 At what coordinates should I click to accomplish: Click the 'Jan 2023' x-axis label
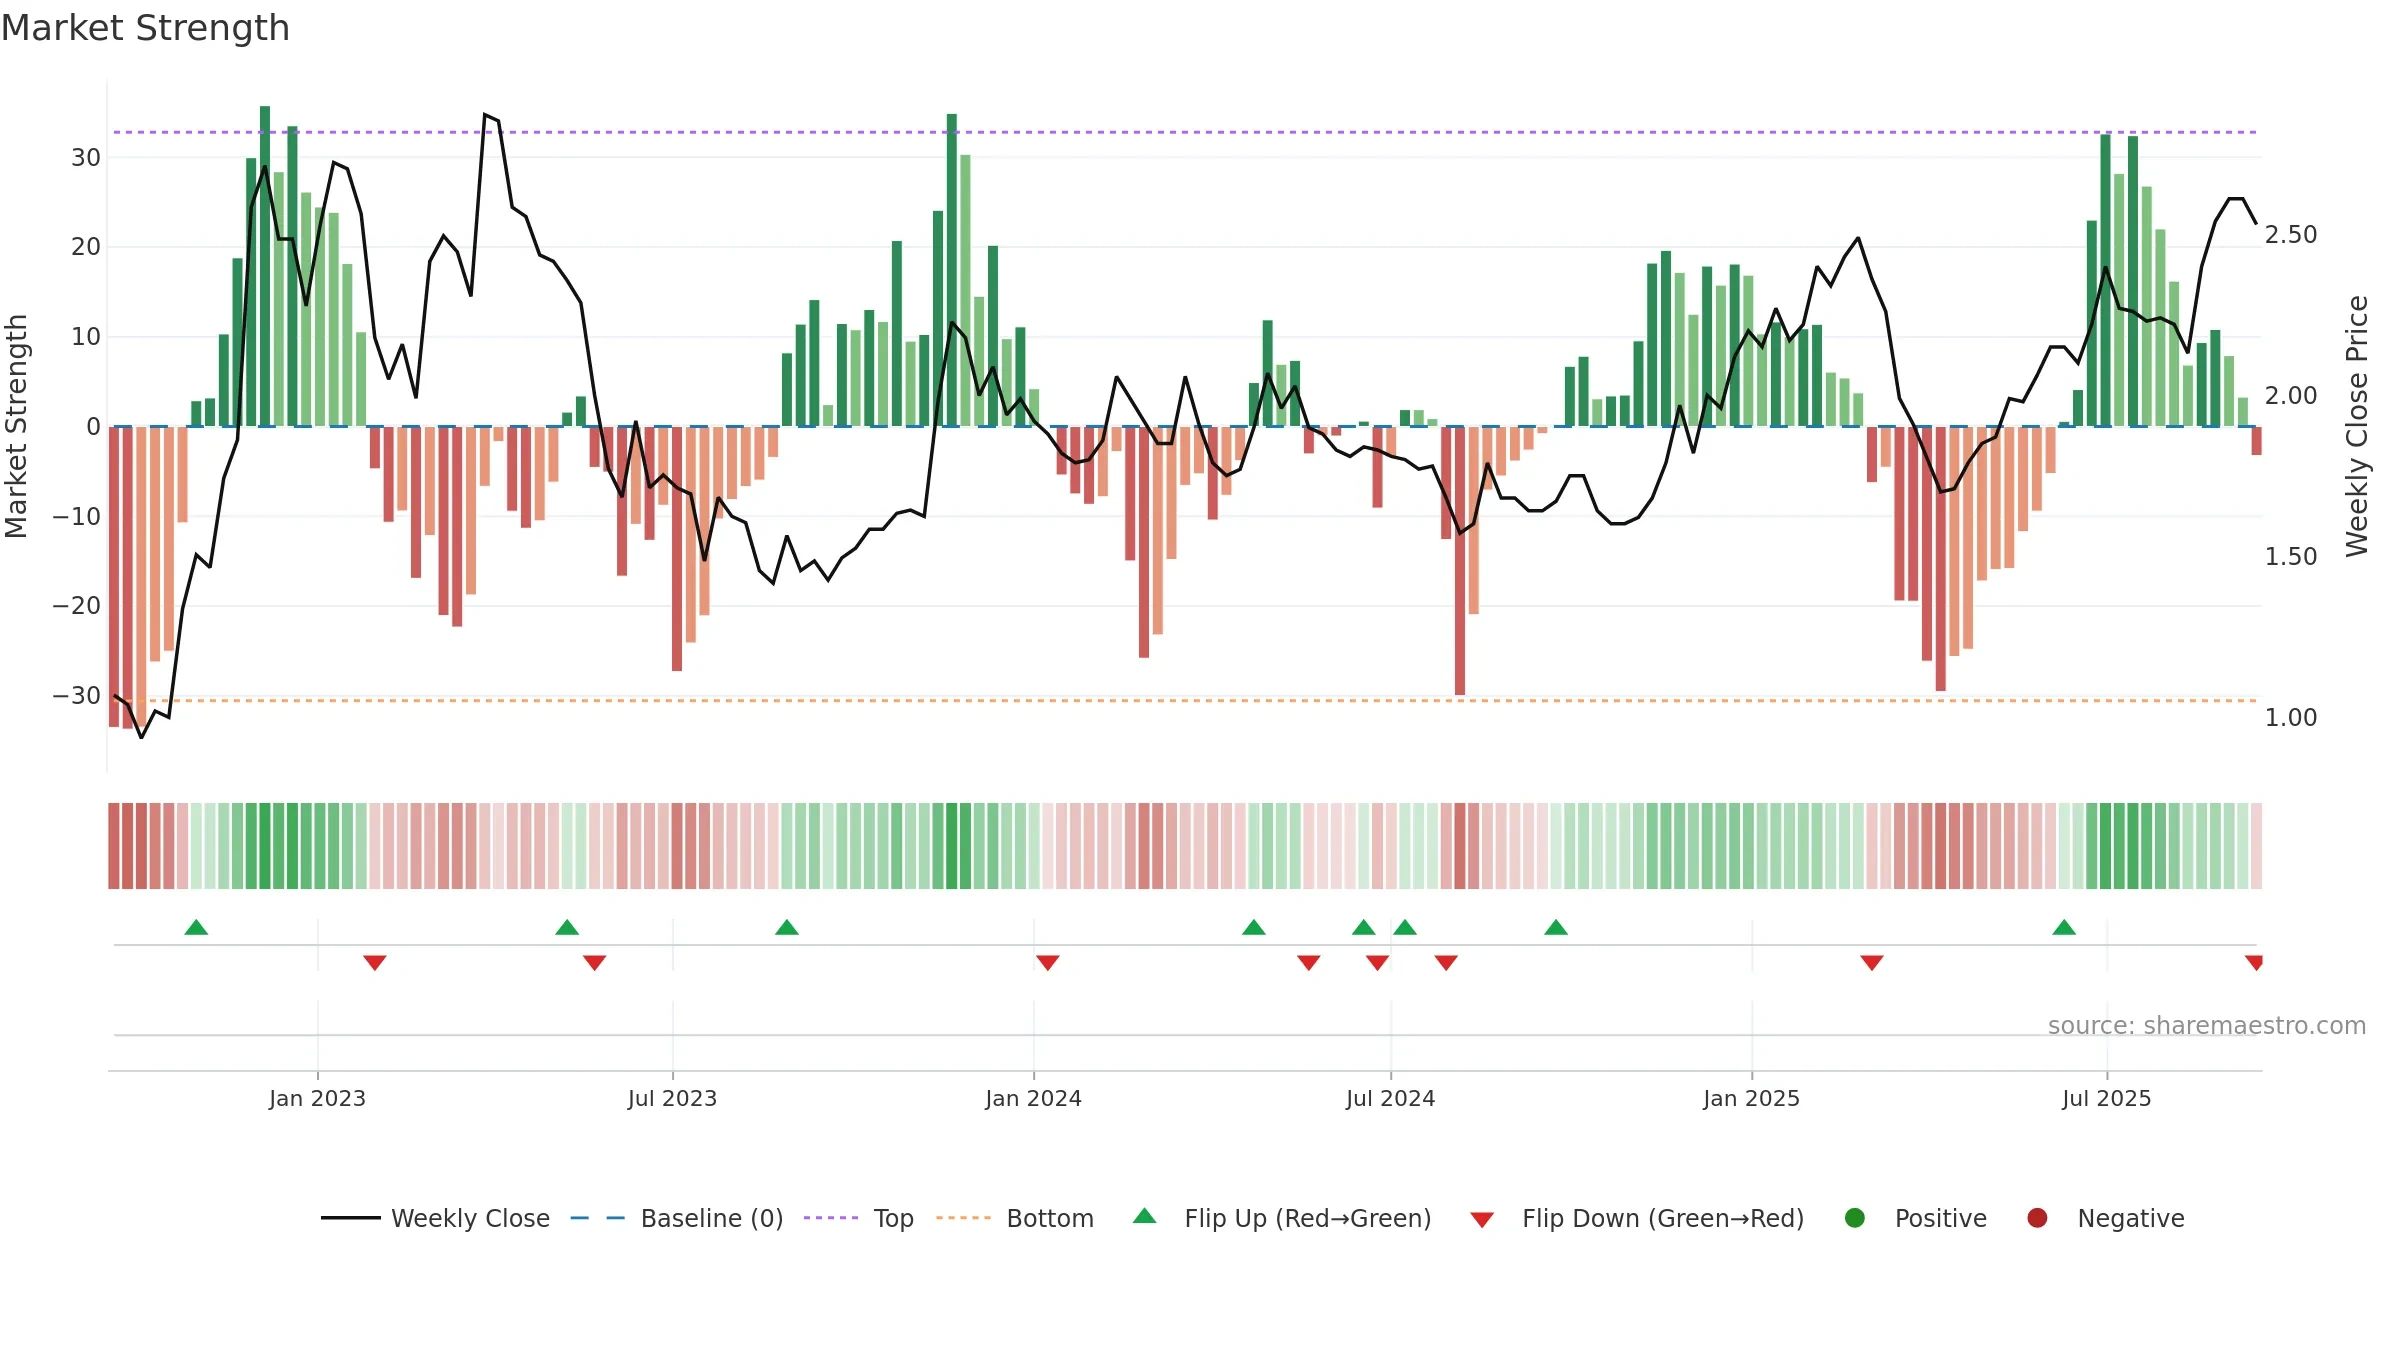click(317, 1099)
